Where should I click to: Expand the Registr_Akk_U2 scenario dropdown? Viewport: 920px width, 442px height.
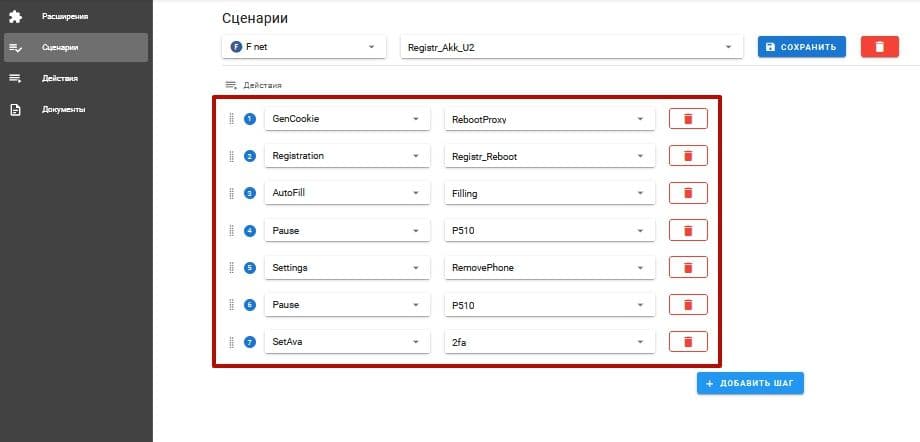click(570, 47)
